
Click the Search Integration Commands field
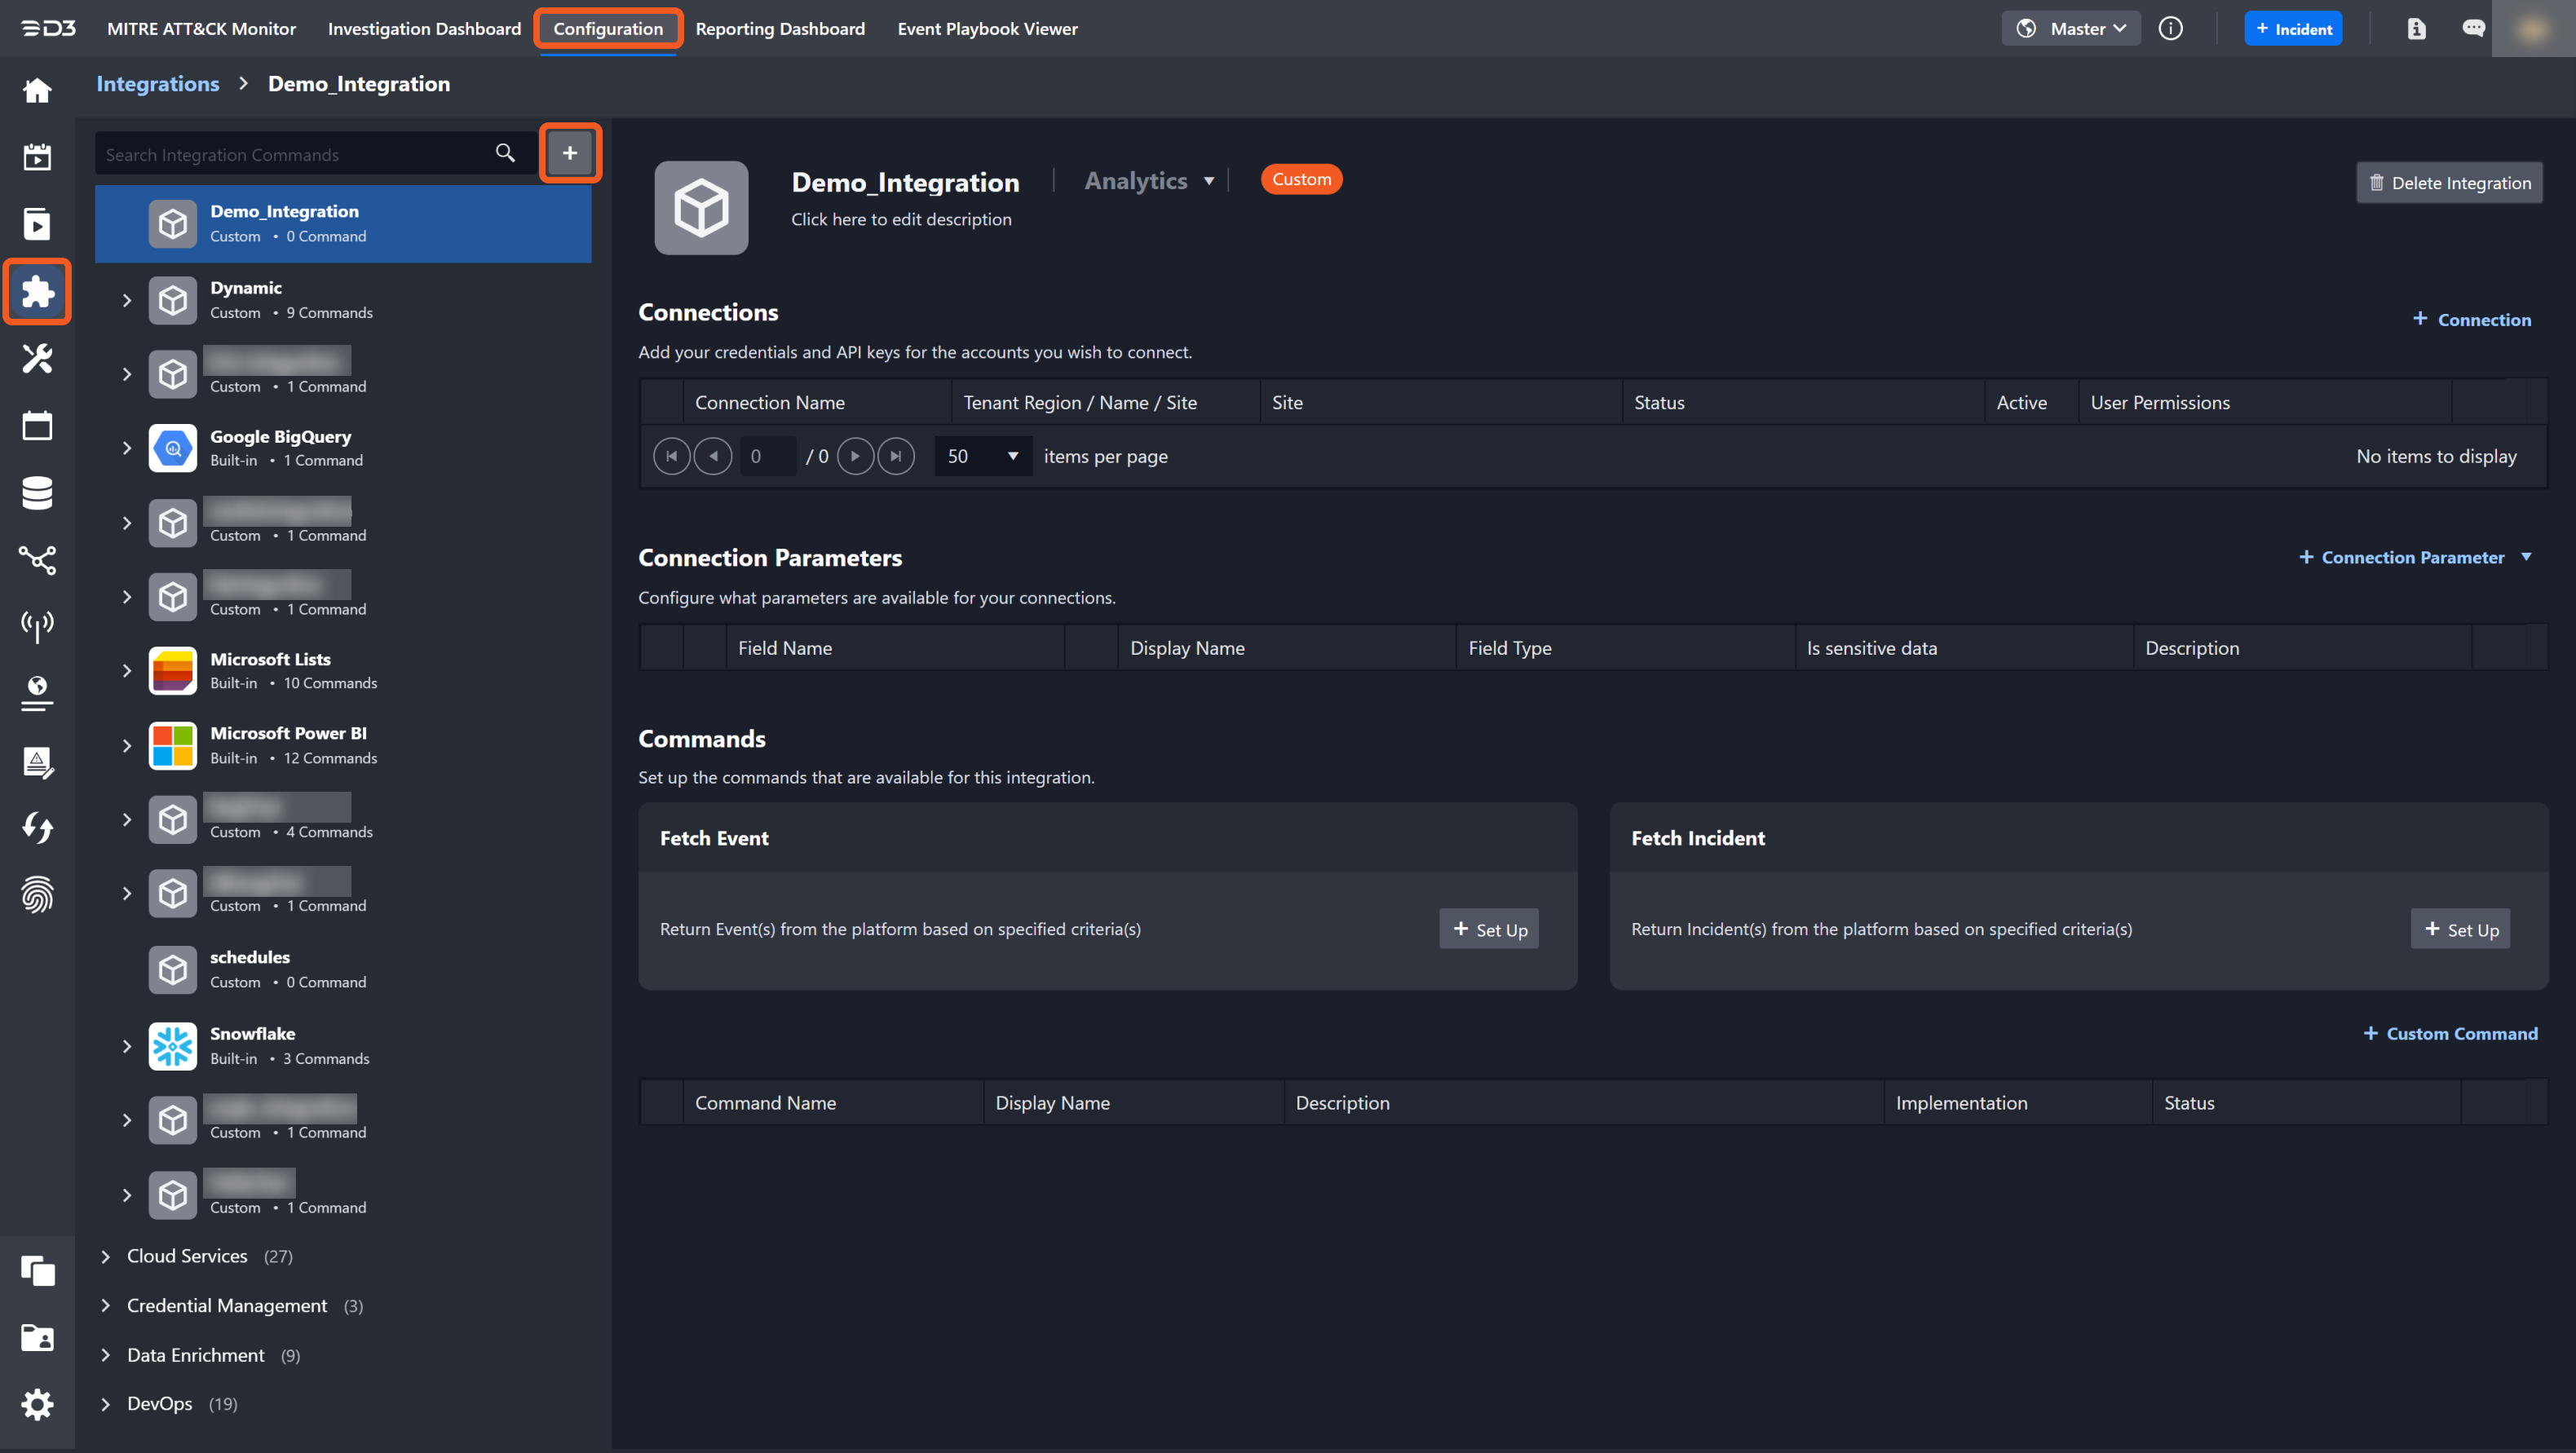coord(290,154)
